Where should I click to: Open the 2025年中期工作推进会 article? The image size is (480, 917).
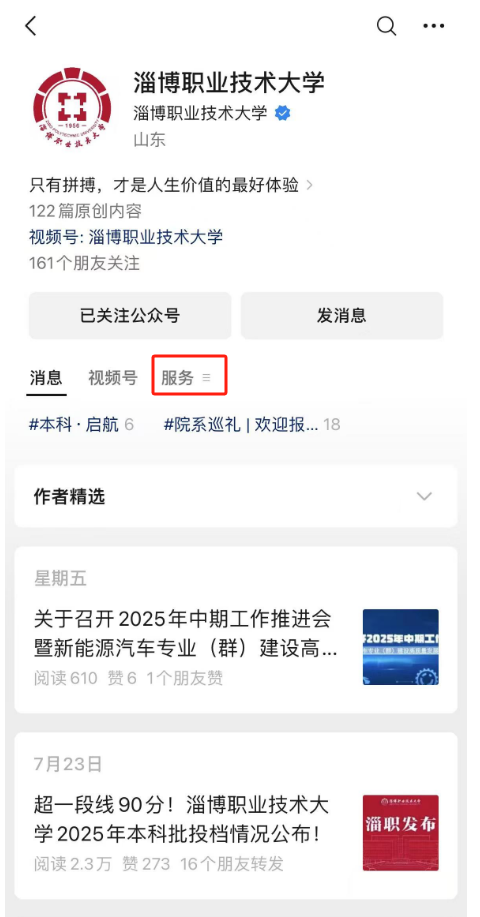pyautogui.click(x=185, y=633)
